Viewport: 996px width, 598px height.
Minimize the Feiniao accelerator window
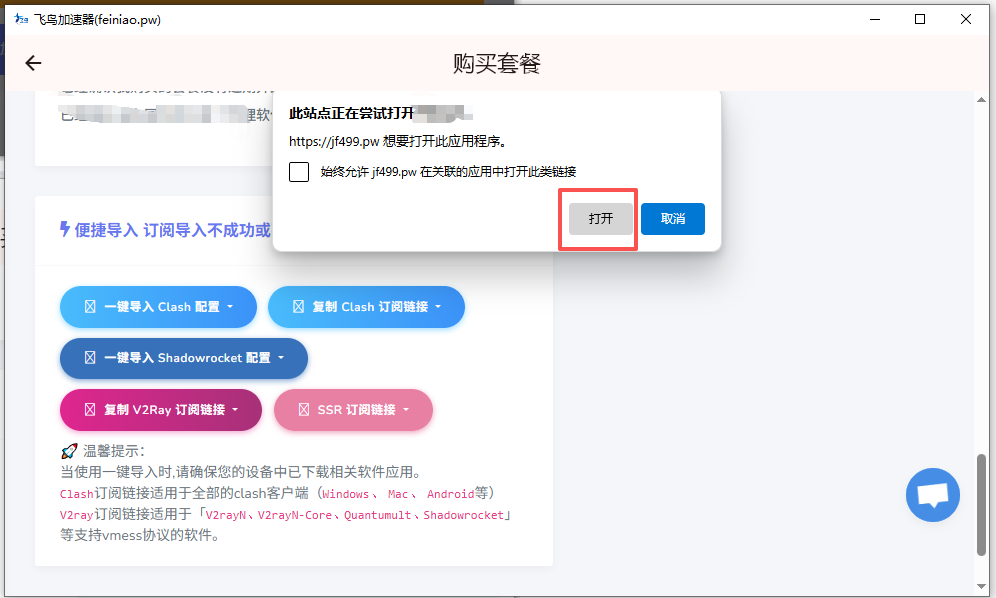point(874,19)
